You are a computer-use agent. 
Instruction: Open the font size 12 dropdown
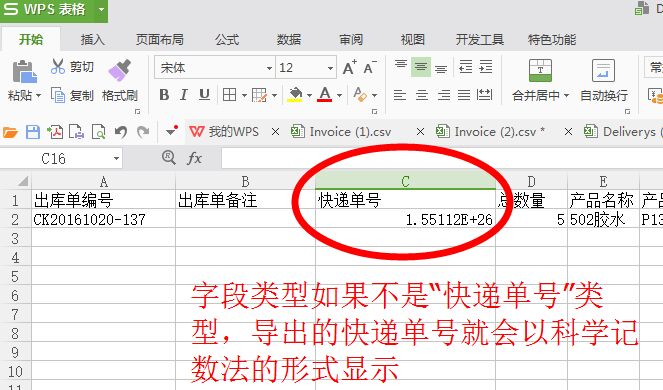[x=330, y=68]
